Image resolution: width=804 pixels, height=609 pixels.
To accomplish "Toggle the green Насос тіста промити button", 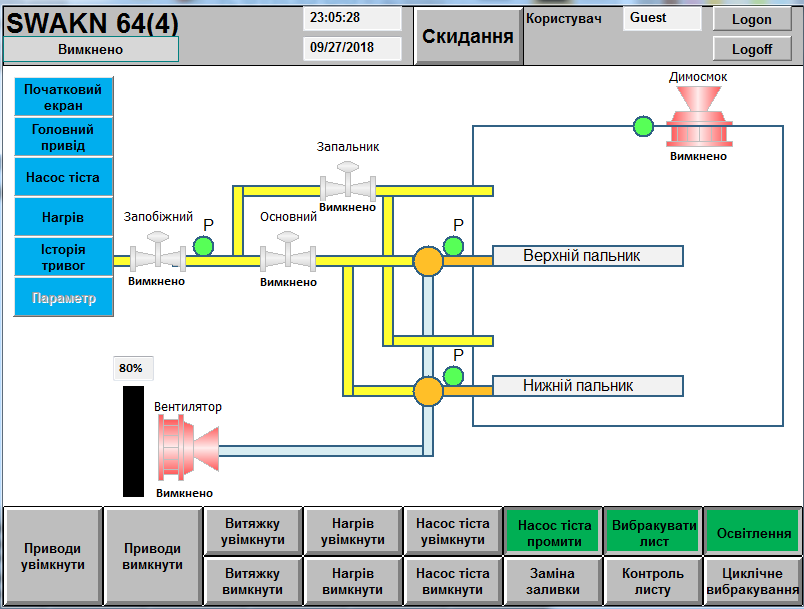I will tap(553, 532).
